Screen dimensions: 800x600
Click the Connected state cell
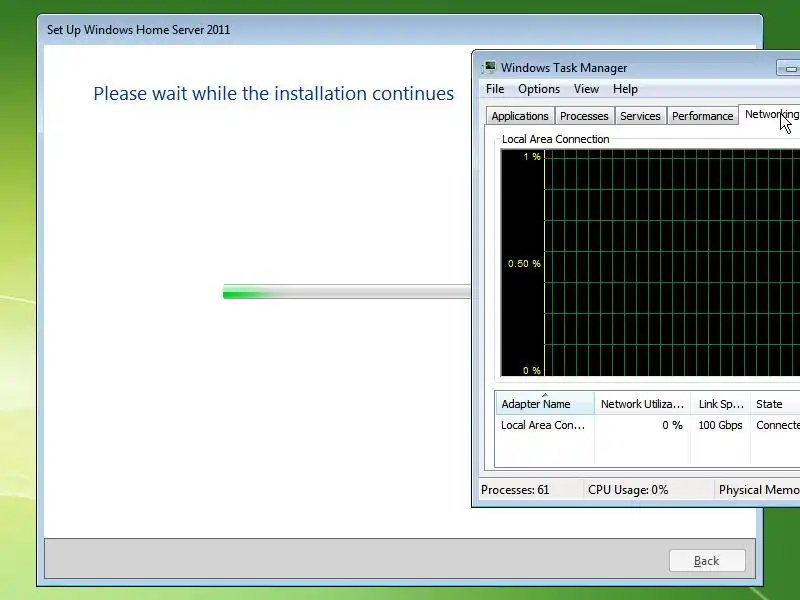click(x=778, y=425)
